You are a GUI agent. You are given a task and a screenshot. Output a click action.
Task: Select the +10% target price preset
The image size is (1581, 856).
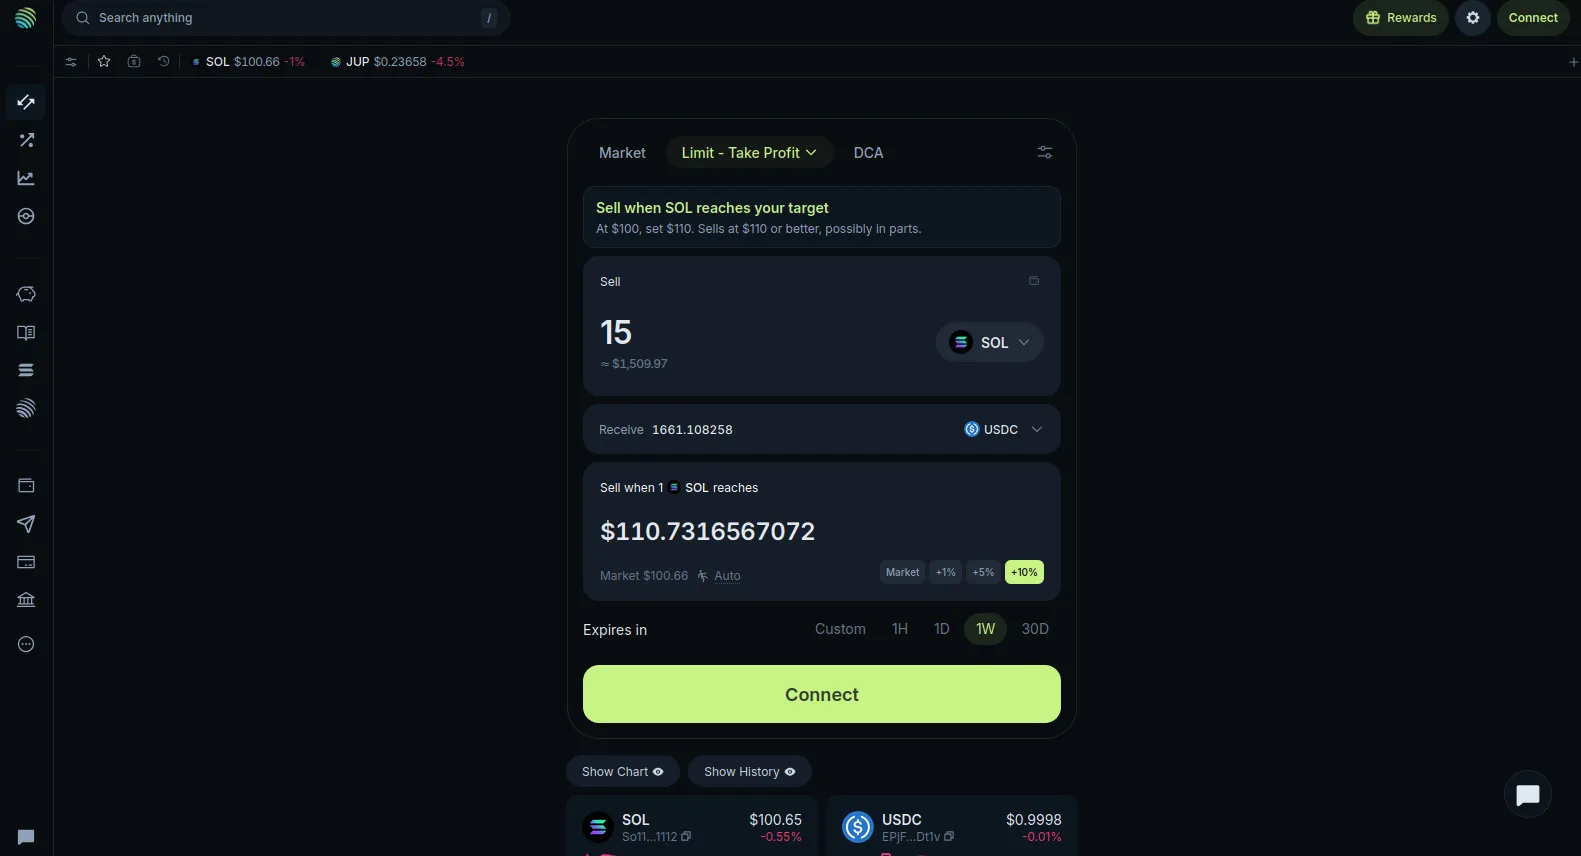click(1024, 572)
